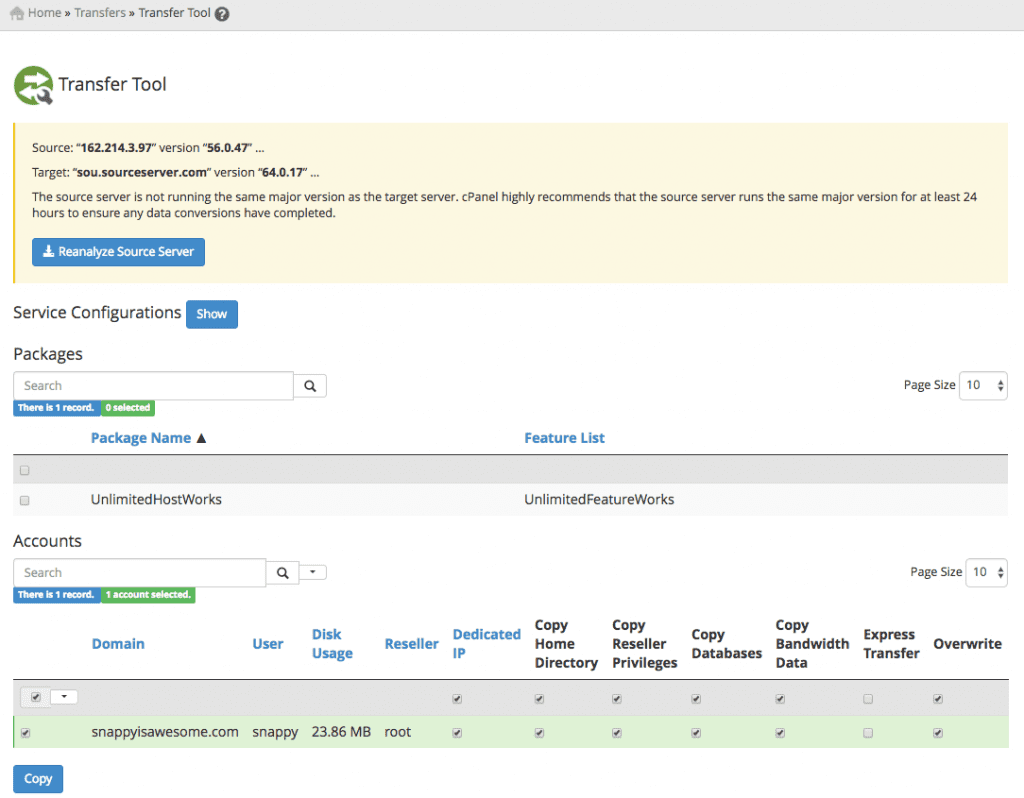Click the Packages search magnifier icon

pos(310,386)
